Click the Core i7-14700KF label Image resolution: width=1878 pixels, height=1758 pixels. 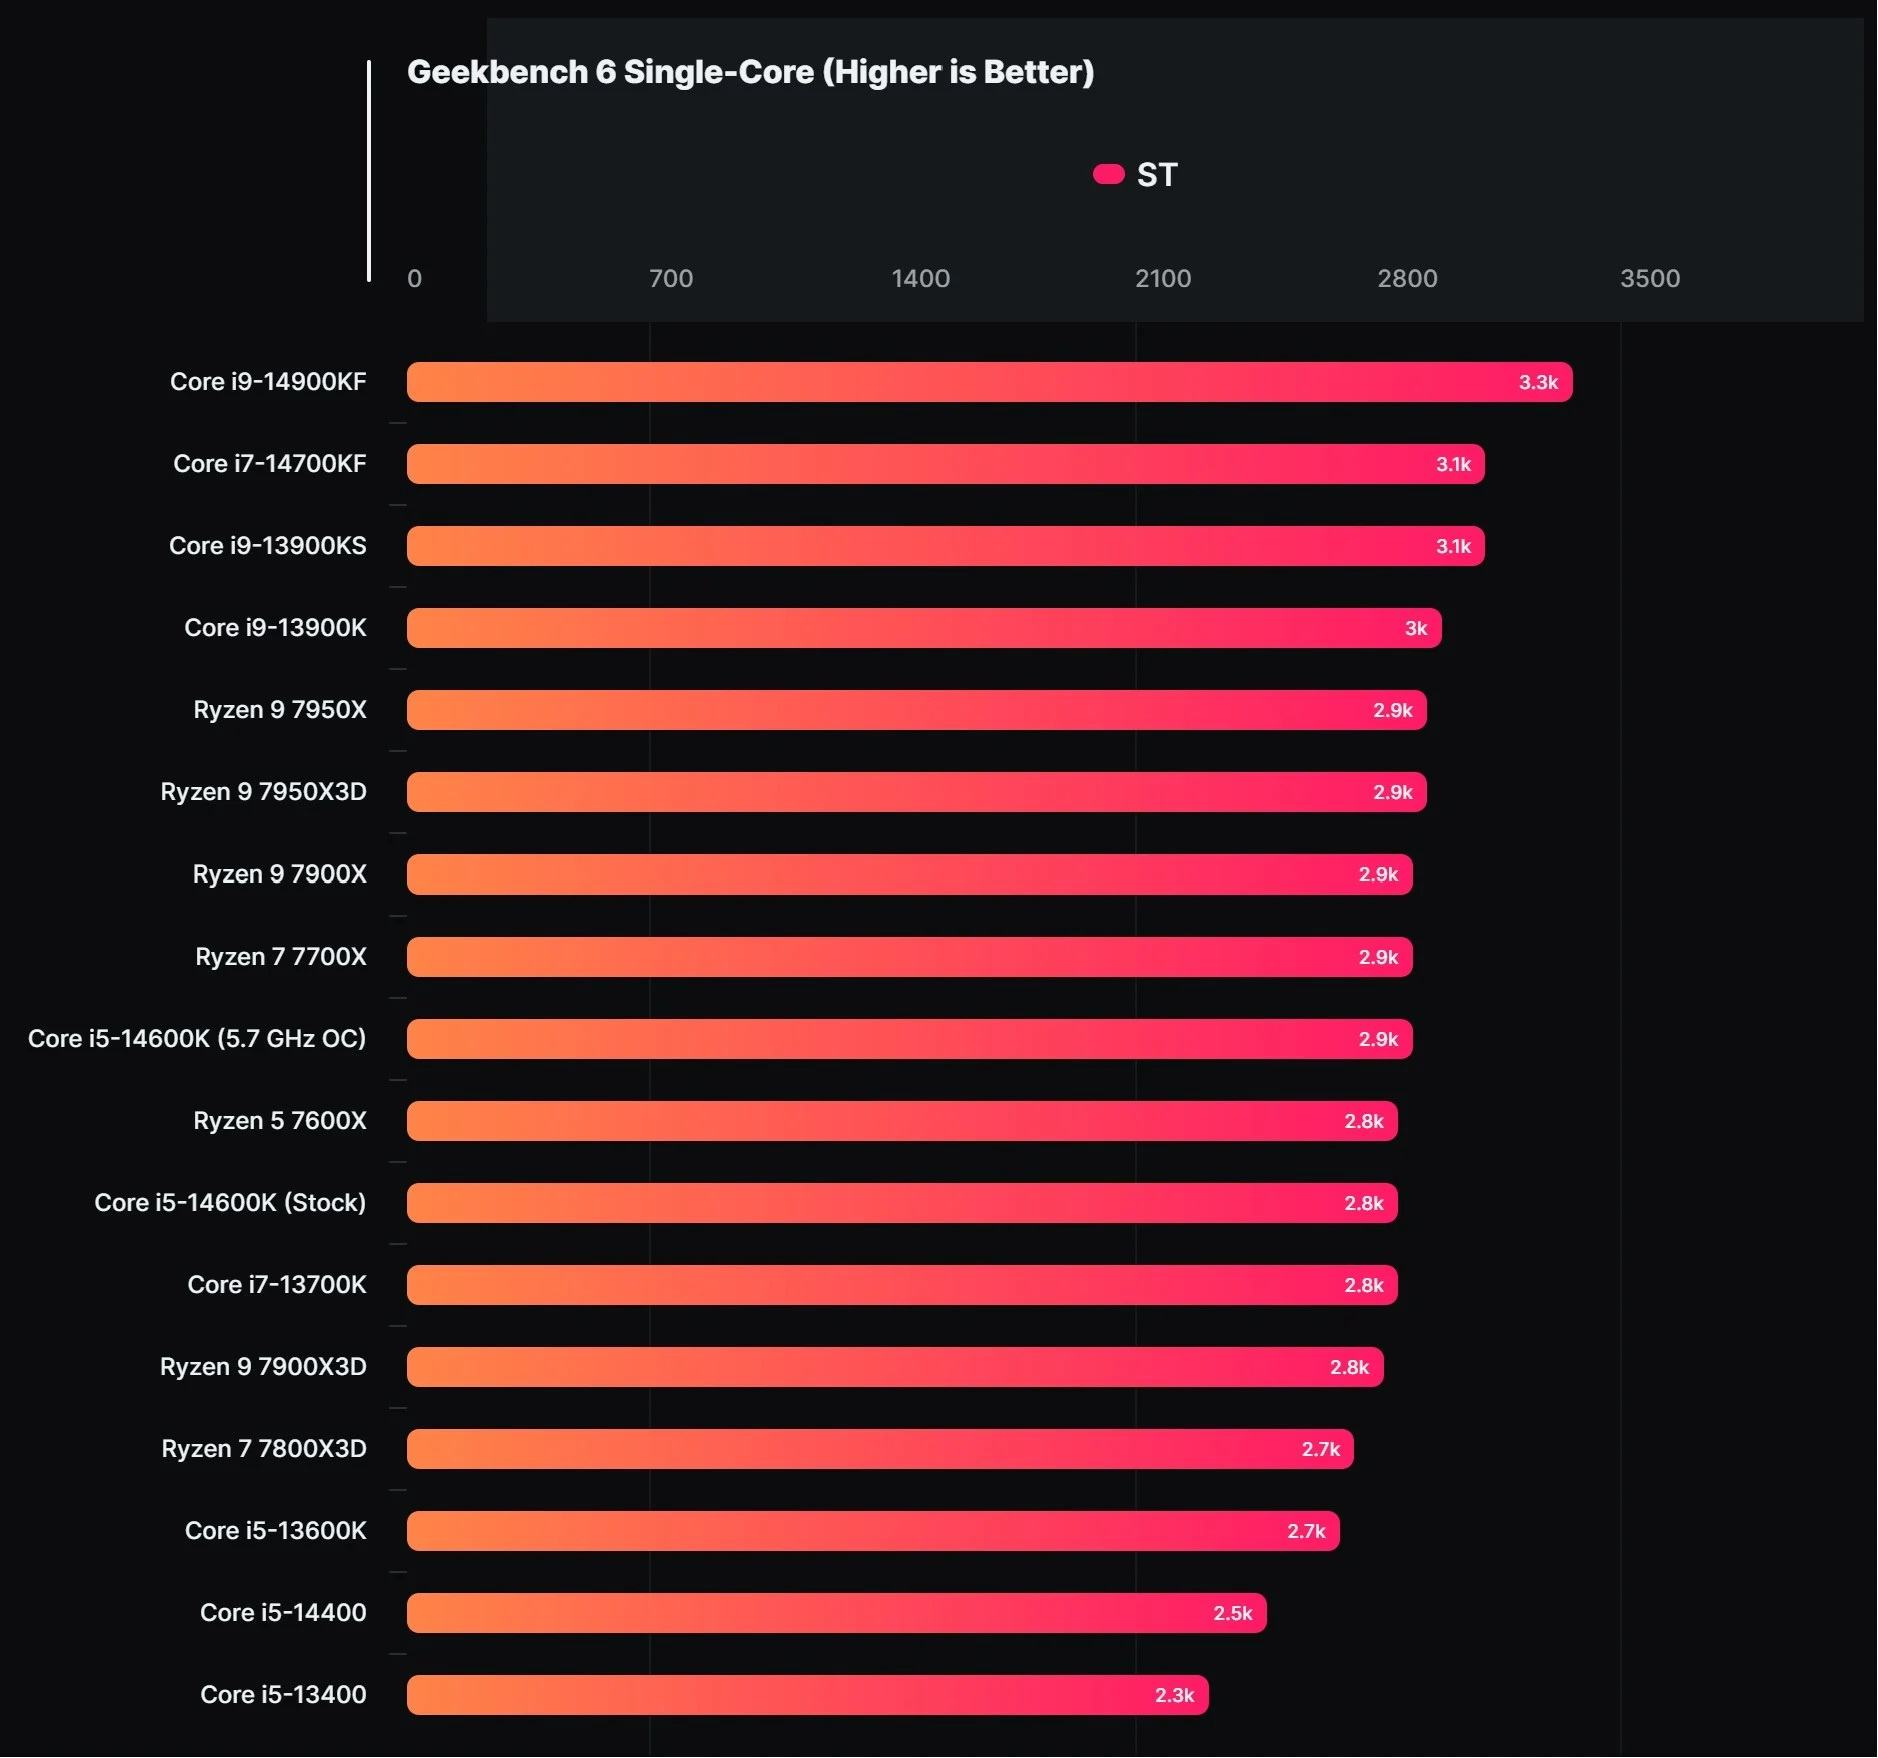269,464
